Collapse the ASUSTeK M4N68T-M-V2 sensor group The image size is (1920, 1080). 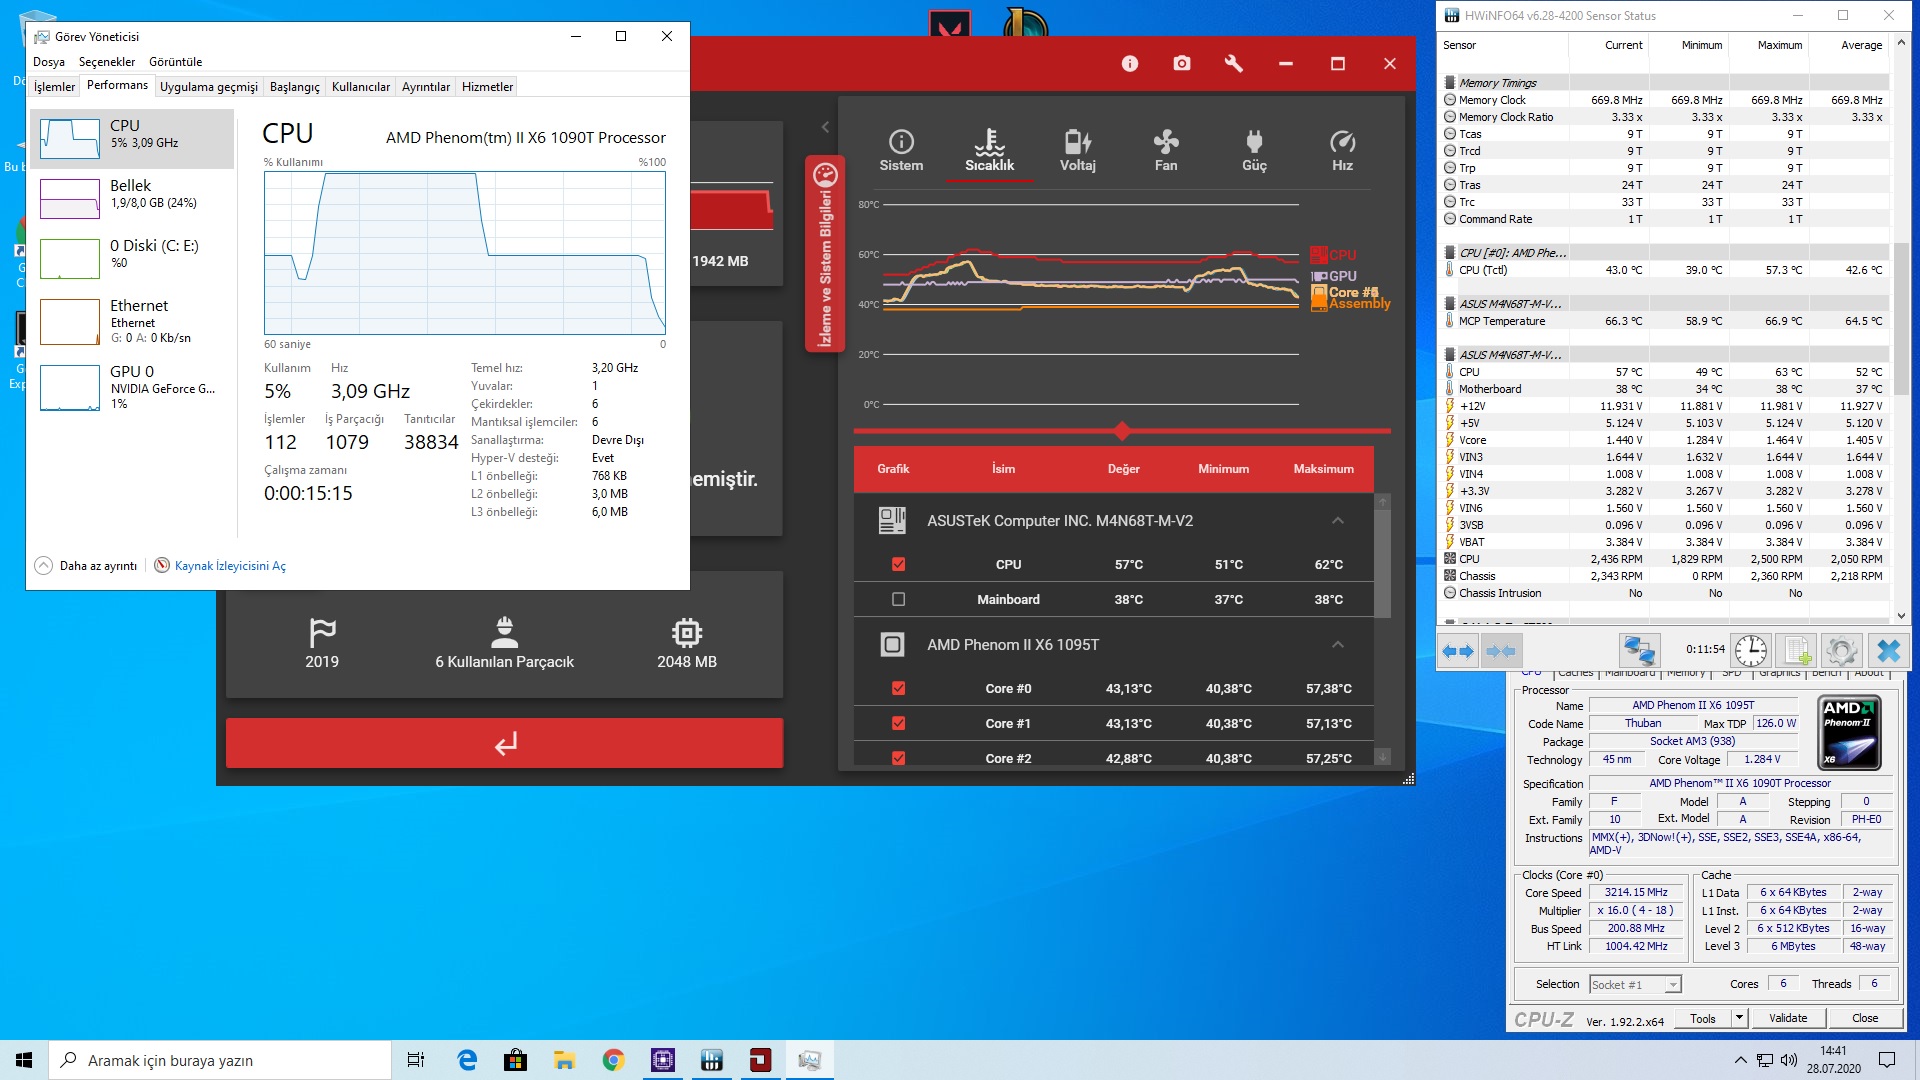point(1337,520)
